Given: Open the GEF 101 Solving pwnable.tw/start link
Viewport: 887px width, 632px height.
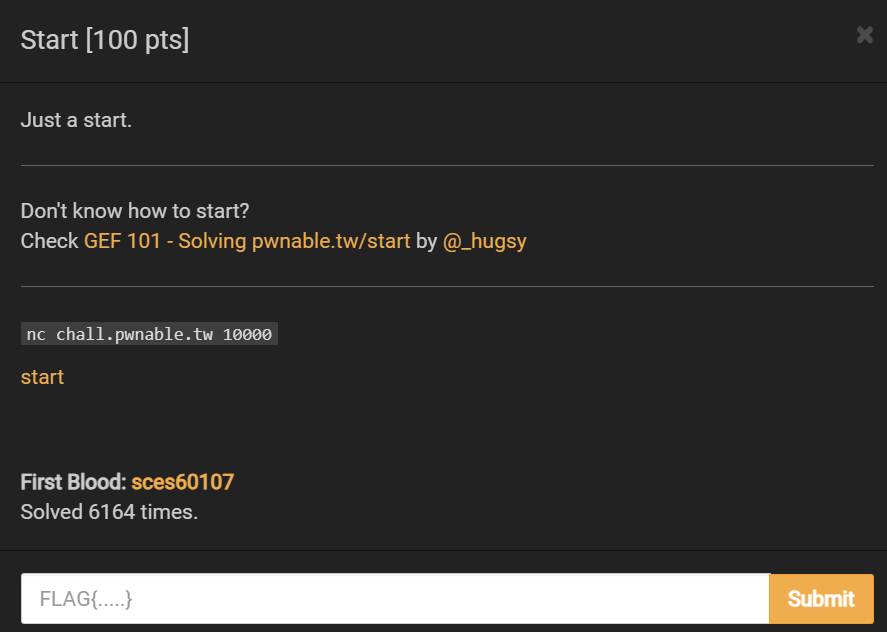Looking at the screenshot, I should 247,242.
